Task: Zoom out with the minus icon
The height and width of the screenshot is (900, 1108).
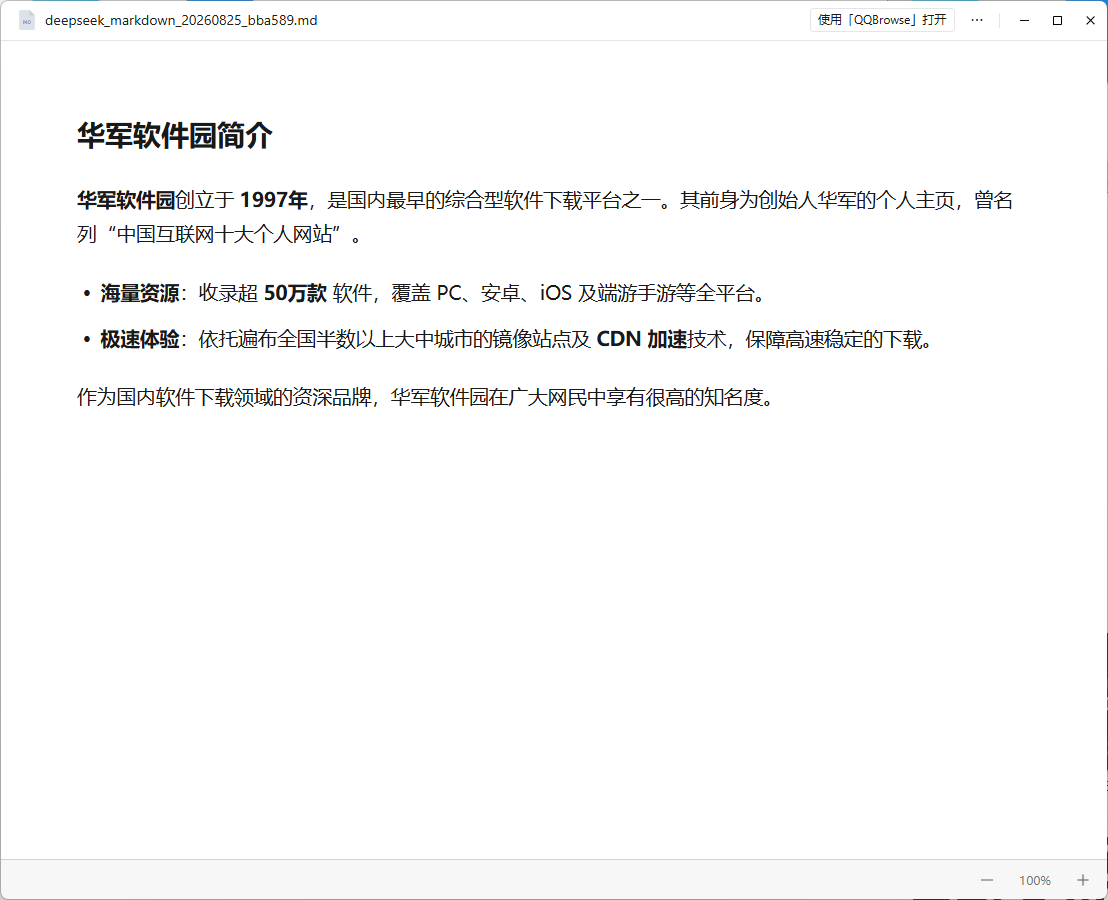Action: [986, 880]
